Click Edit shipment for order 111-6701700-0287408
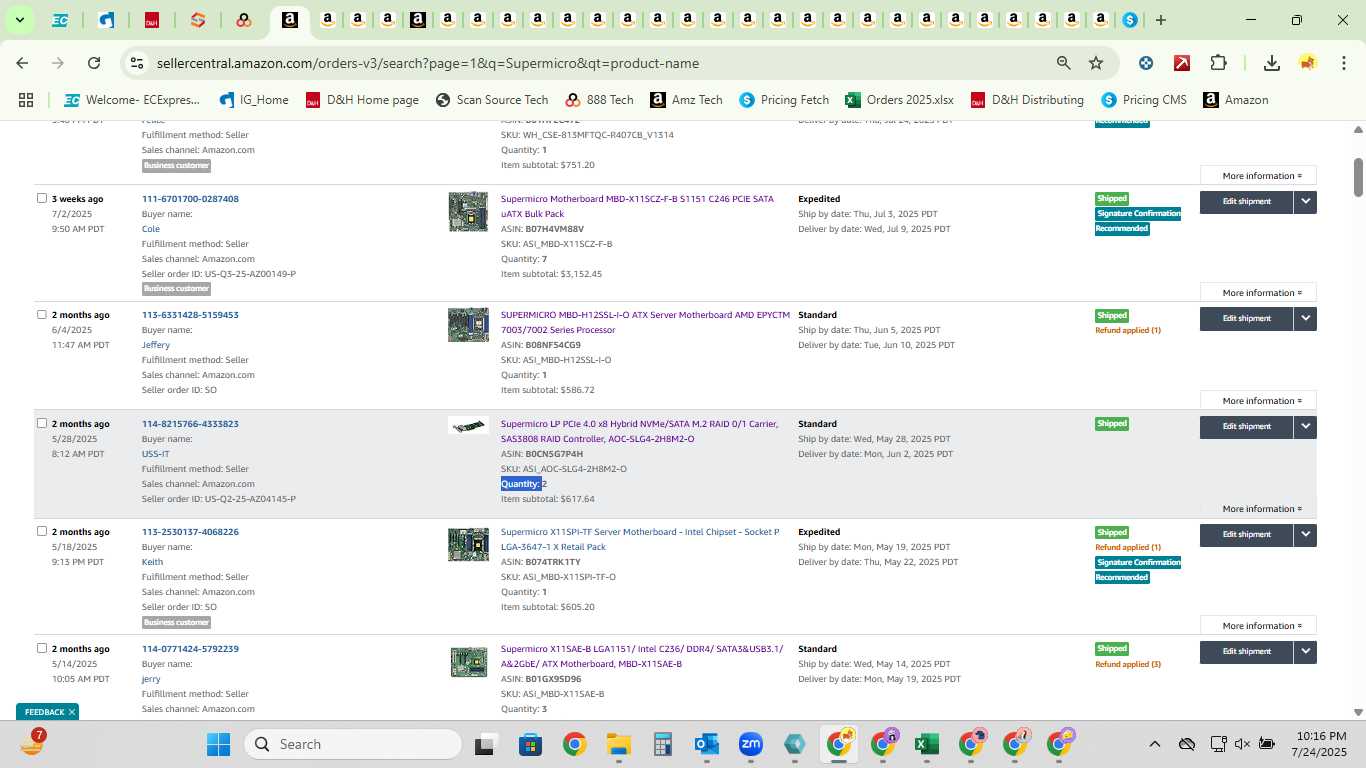This screenshot has width=1366, height=768. pos(1247,202)
